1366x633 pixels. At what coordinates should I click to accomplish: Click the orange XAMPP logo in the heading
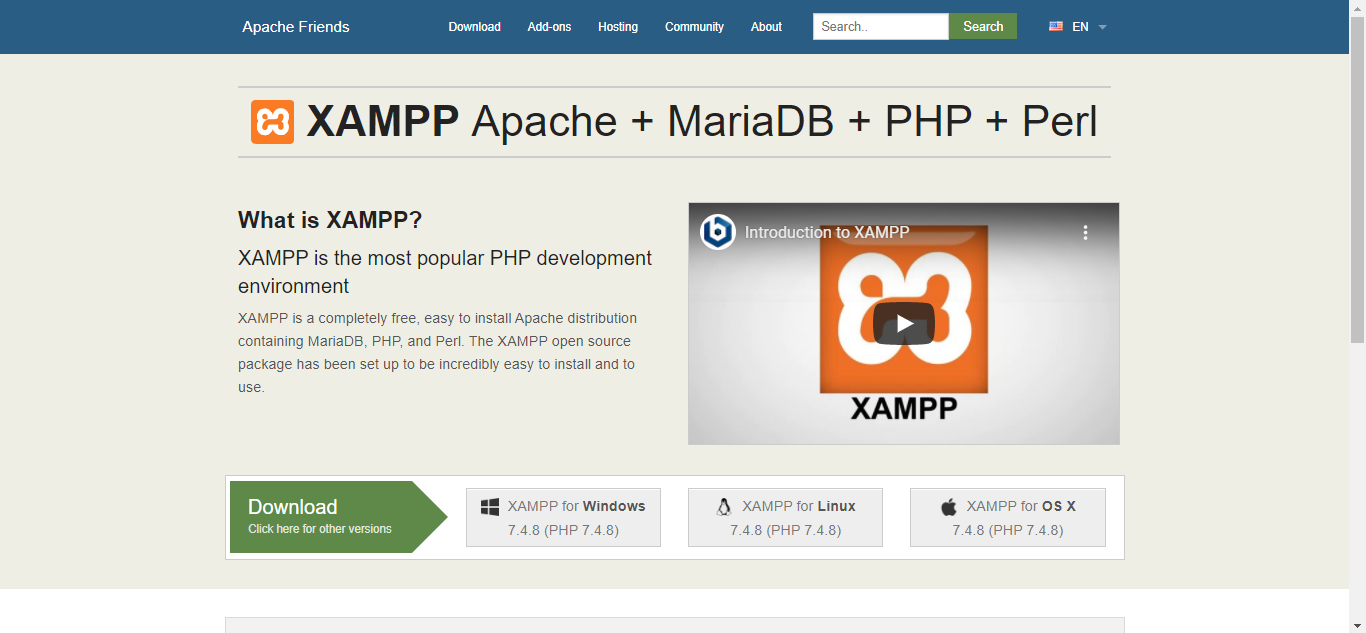(272, 122)
